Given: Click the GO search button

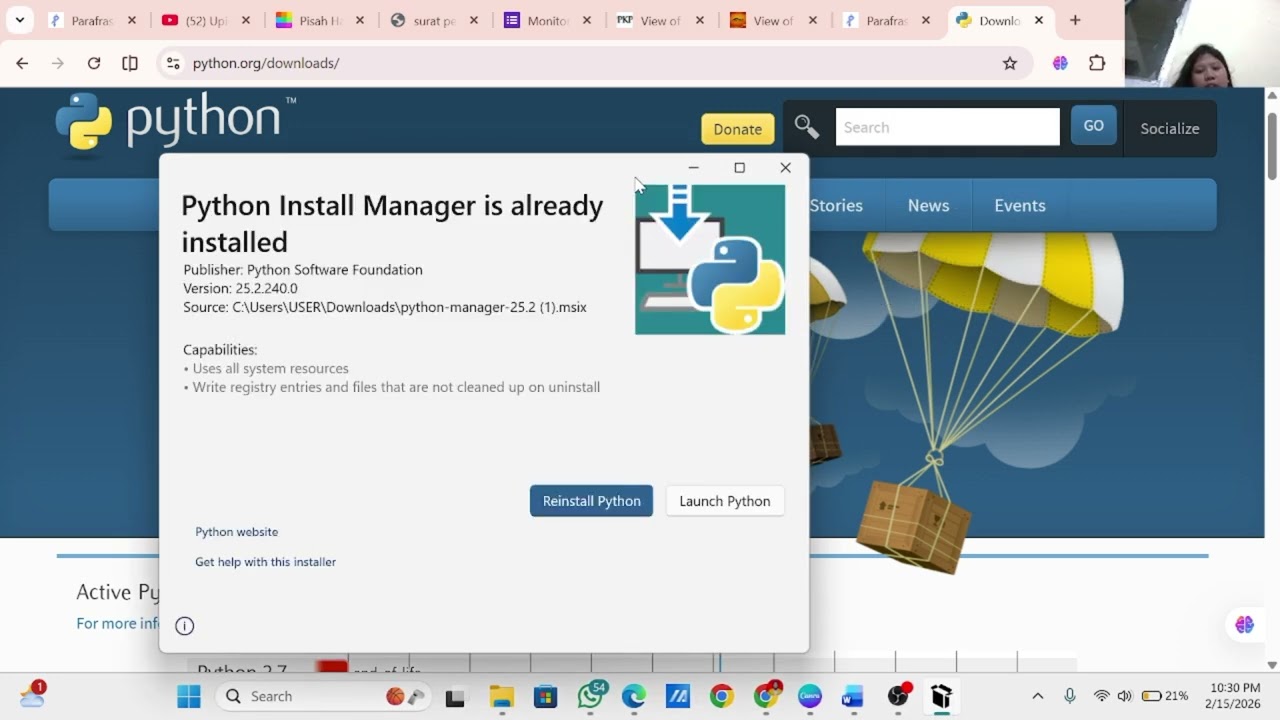Looking at the screenshot, I should click(x=1094, y=126).
